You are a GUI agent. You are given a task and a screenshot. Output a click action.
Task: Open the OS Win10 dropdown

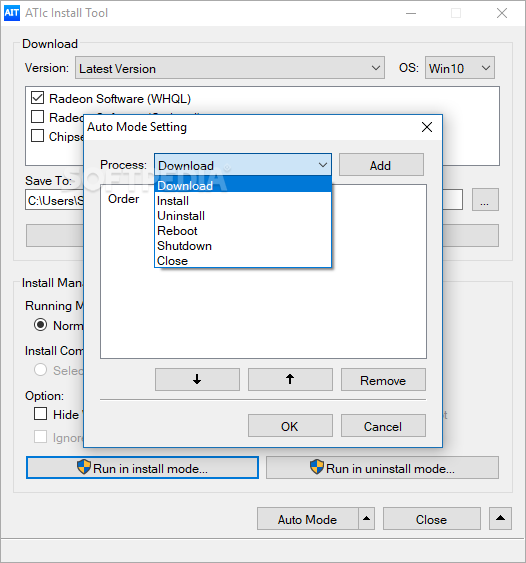pyautogui.click(x=460, y=68)
